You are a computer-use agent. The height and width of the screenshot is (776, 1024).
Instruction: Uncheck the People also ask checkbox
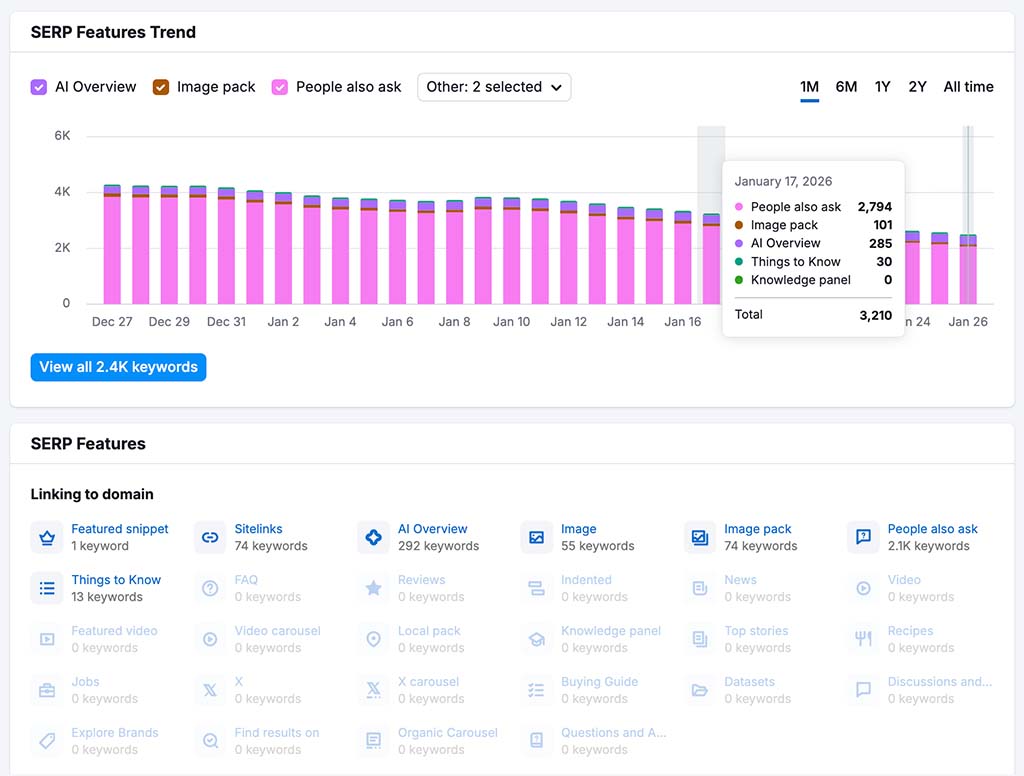279,87
